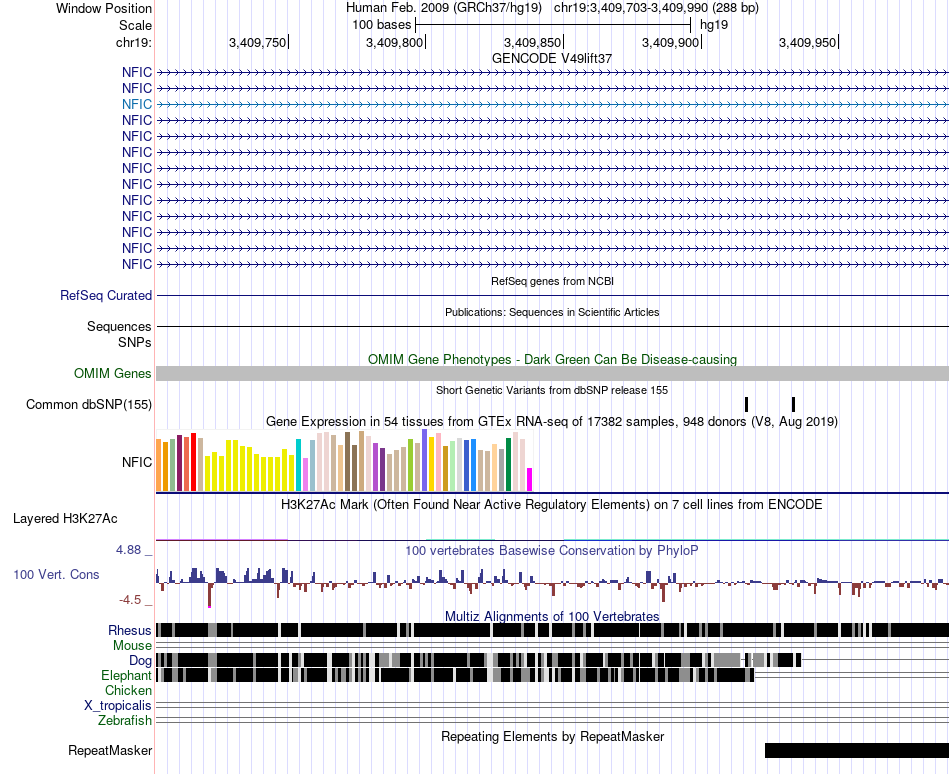Open the RefSeq Curated track label

pyautogui.click(x=105, y=296)
